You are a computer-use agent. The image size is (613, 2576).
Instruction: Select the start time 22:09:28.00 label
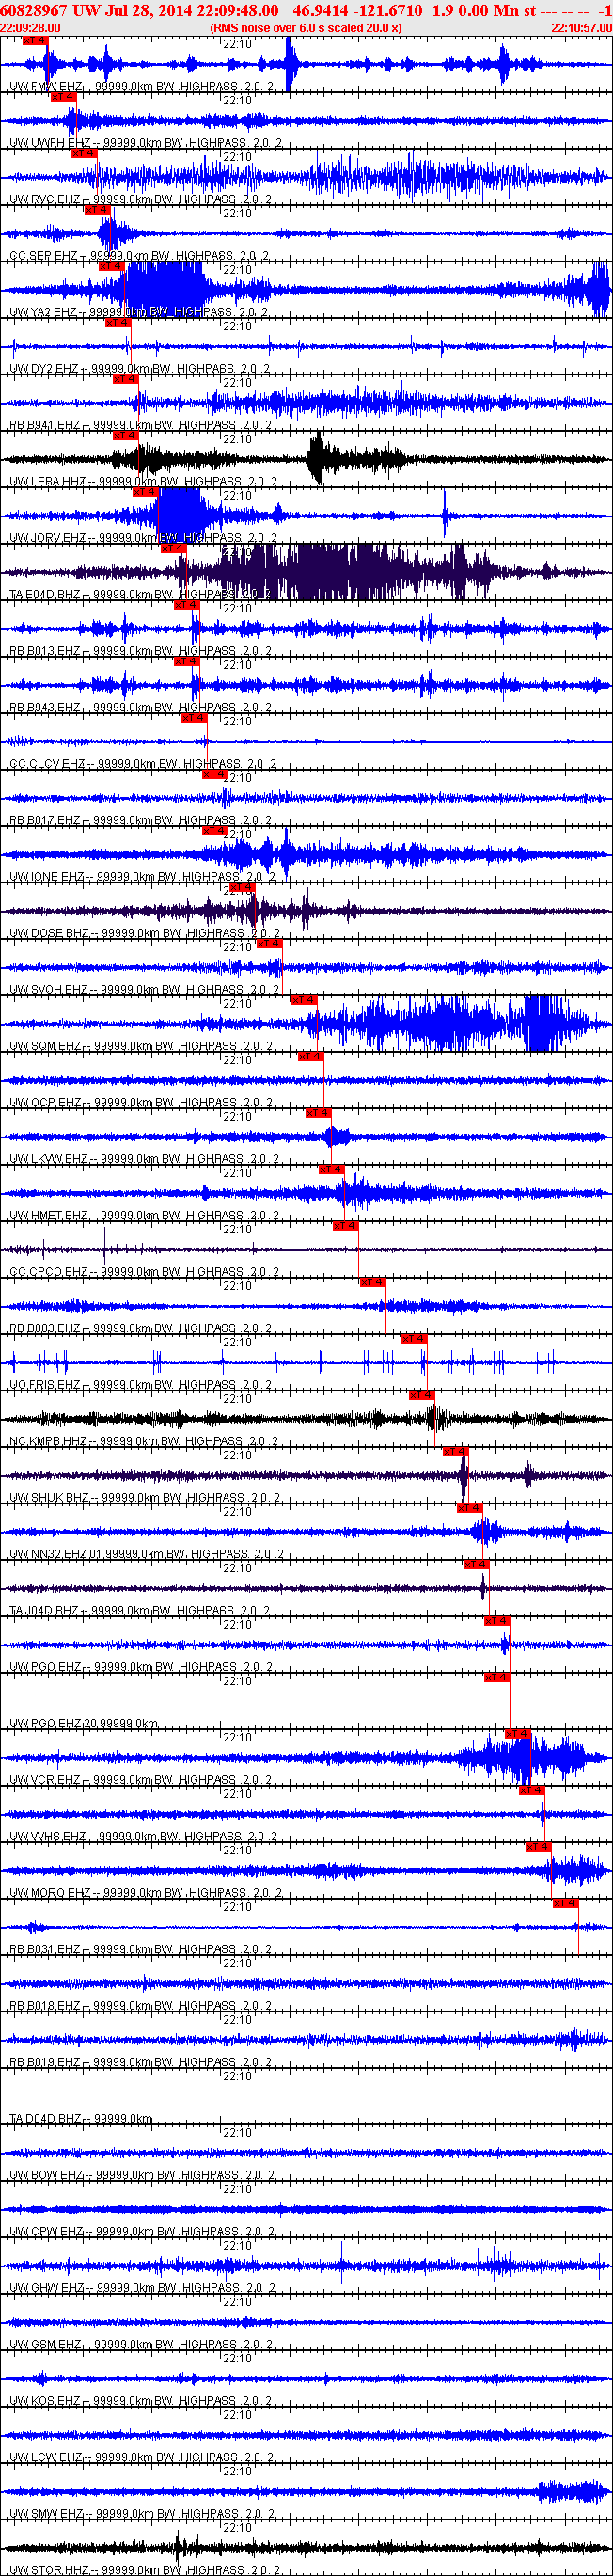point(30,28)
